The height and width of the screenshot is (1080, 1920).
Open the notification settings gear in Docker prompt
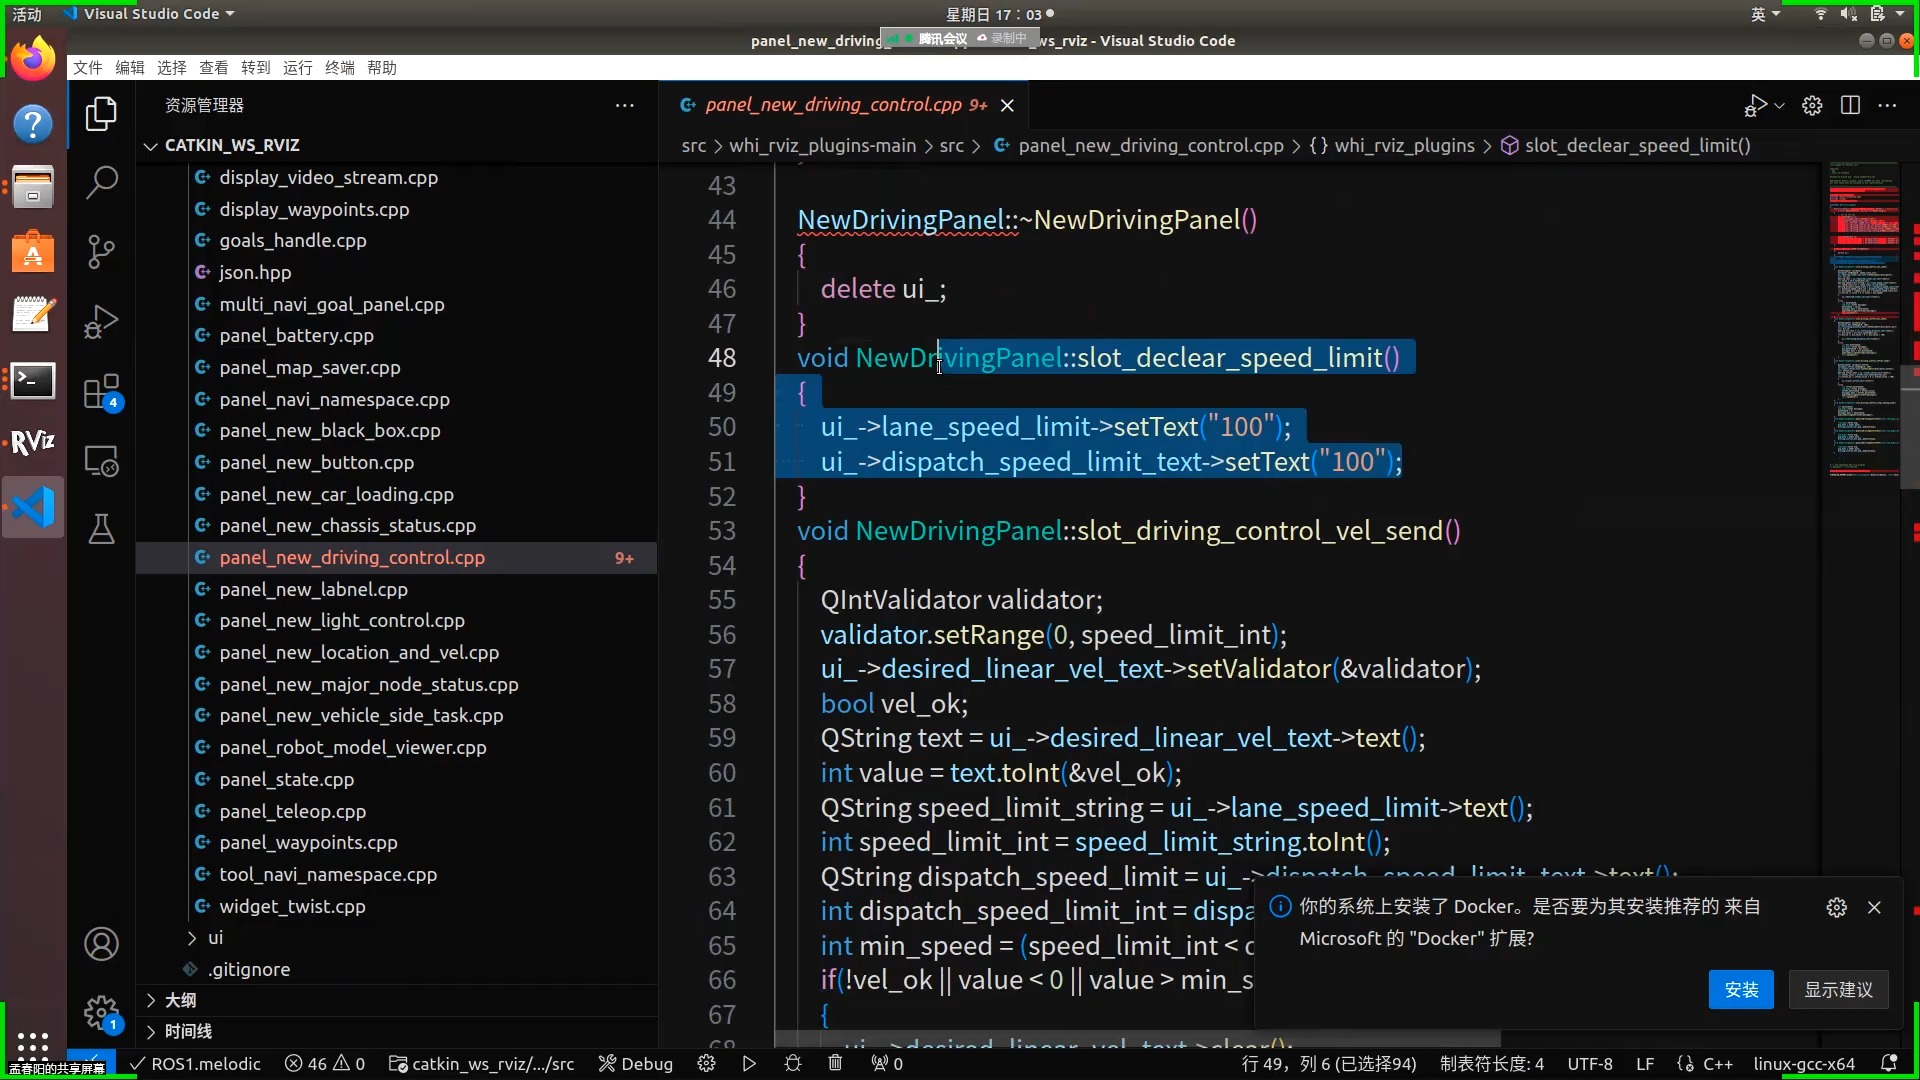(1836, 907)
